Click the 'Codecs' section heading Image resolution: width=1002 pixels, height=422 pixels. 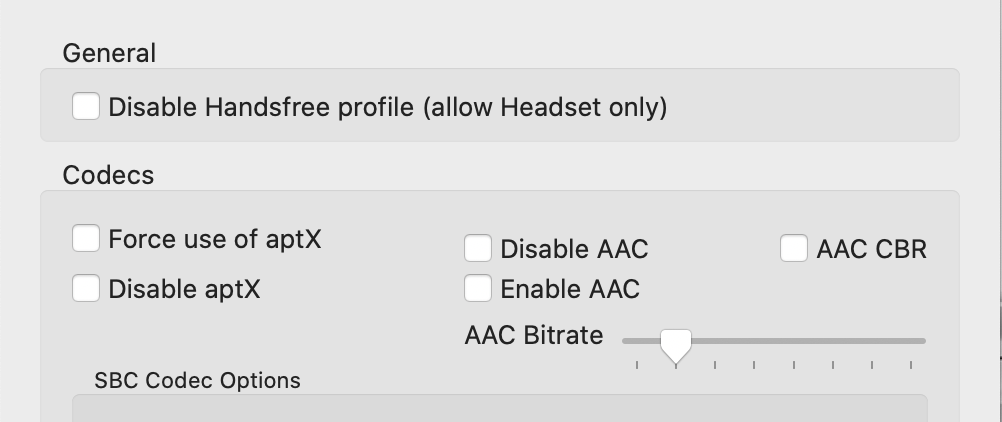108,175
